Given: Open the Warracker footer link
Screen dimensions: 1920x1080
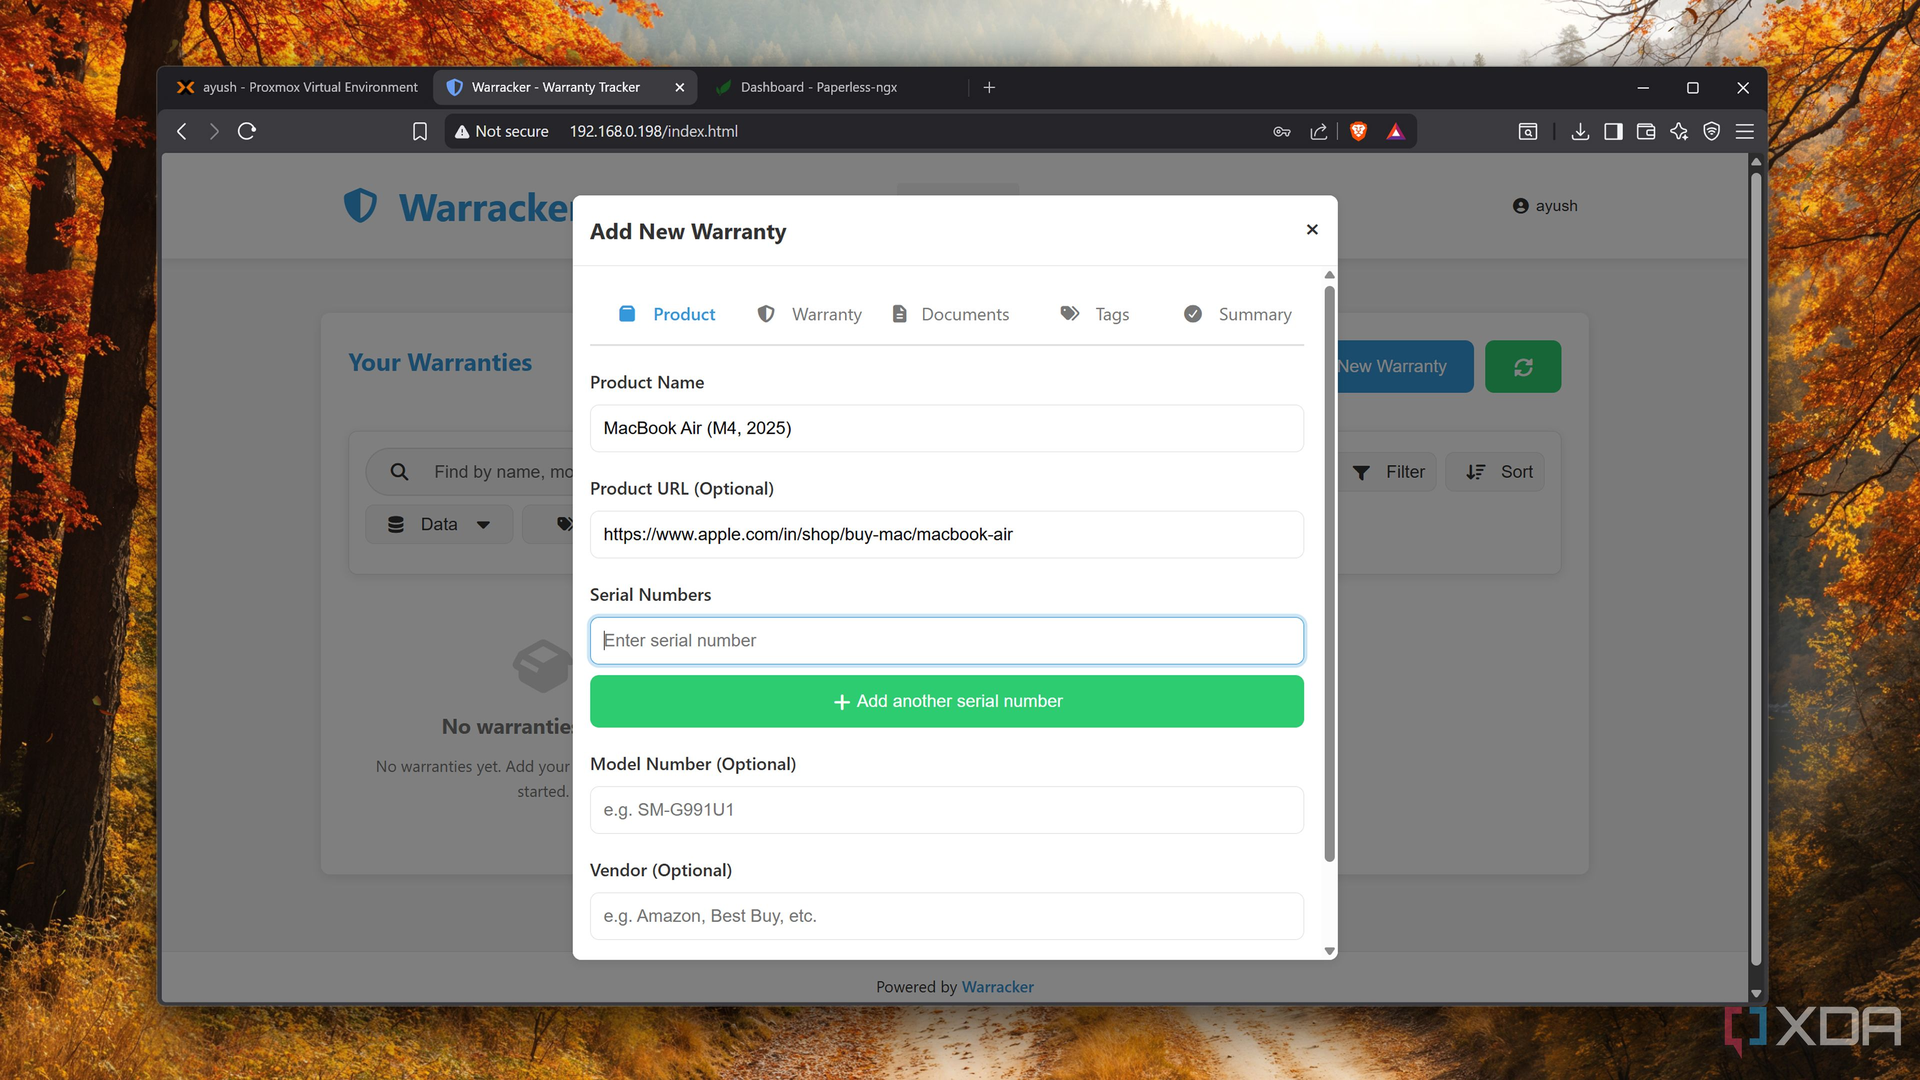Looking at the screenshot, I should pyautogui.click(x=997, y=987).
